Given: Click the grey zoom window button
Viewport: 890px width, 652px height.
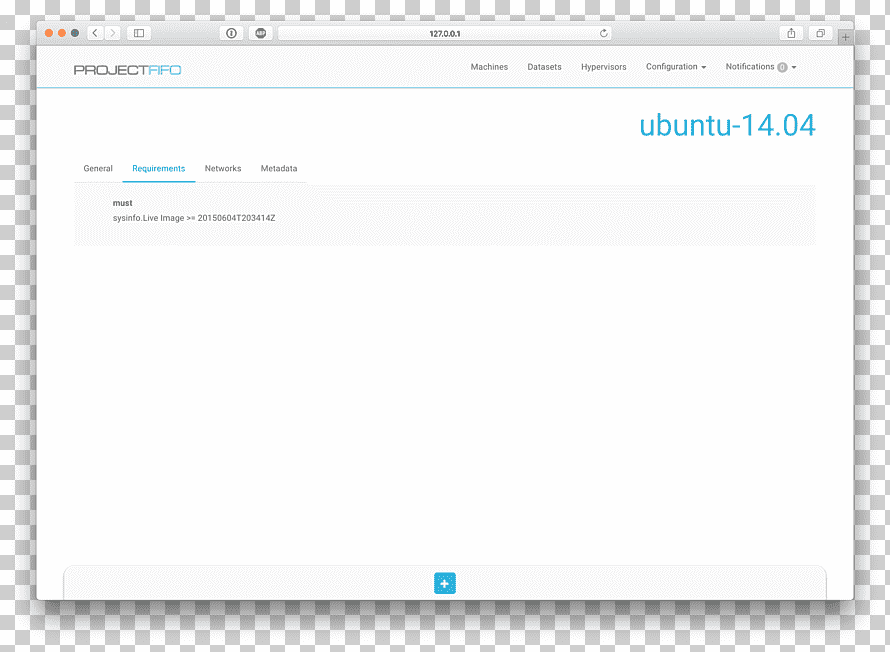Looking at the screenshot, I should pos(75,33).
